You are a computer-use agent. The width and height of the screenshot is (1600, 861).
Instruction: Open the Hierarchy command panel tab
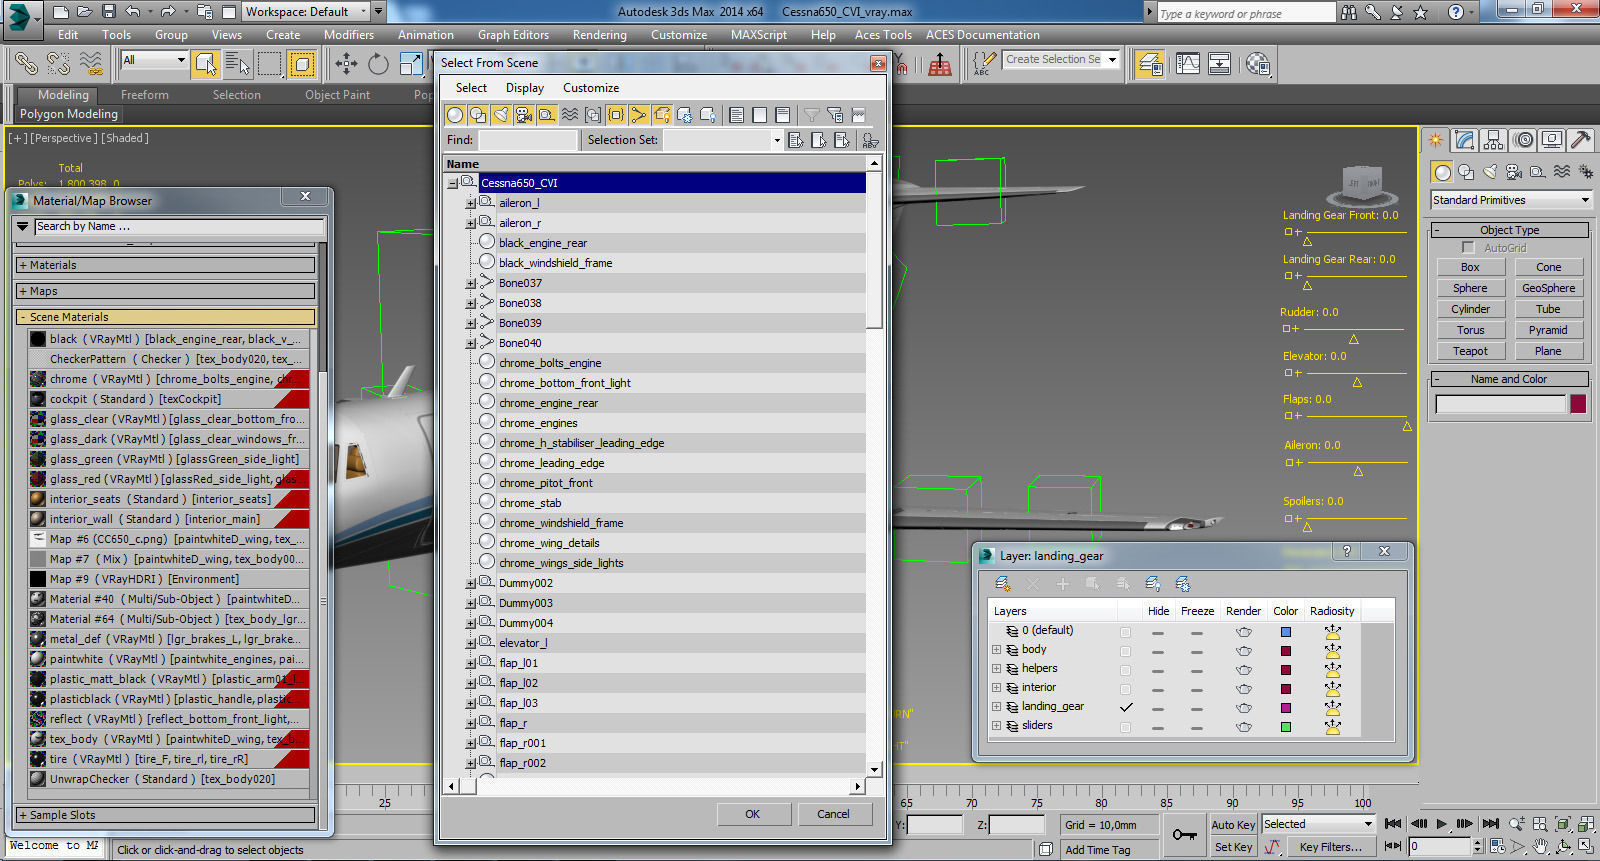coord(1494,140)
